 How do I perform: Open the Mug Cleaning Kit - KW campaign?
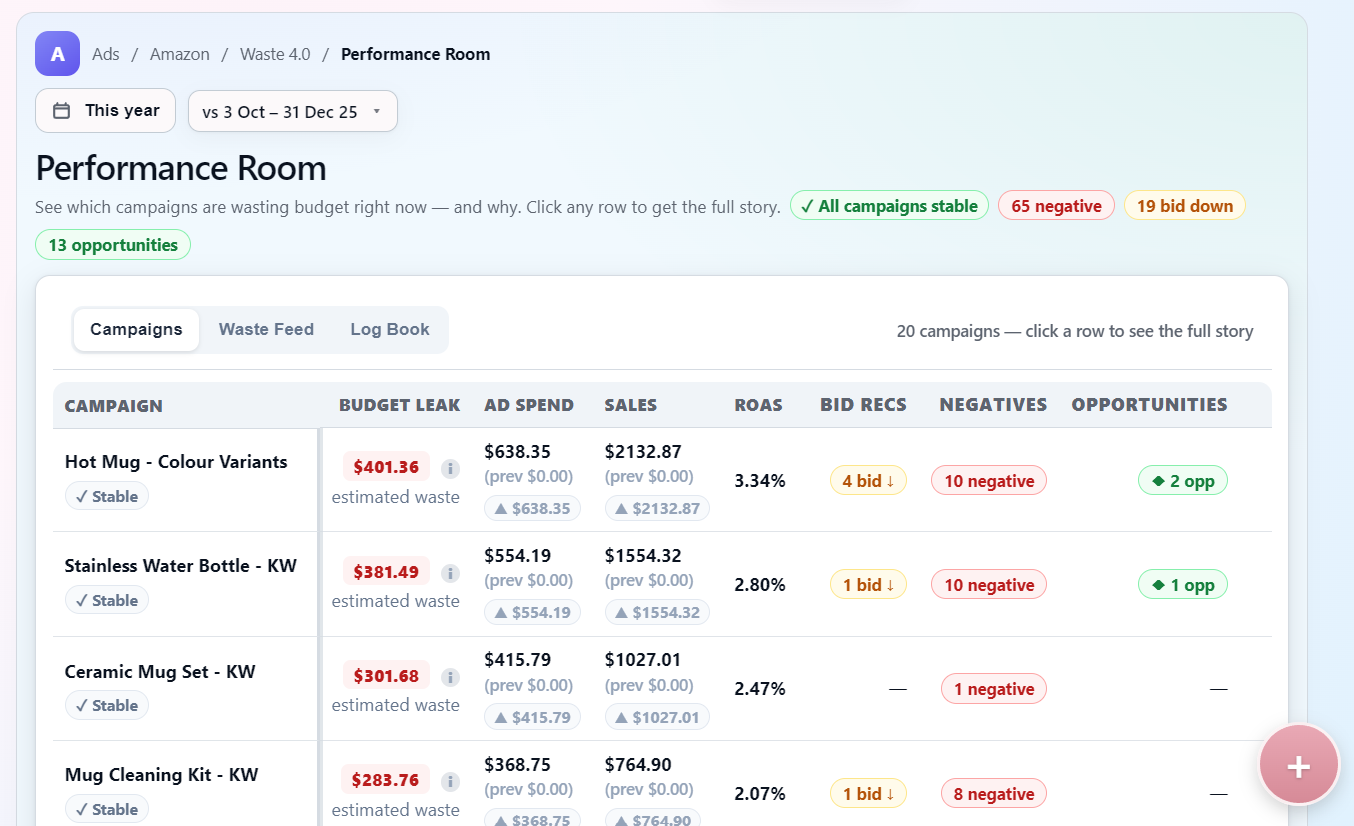coord(162,775)
